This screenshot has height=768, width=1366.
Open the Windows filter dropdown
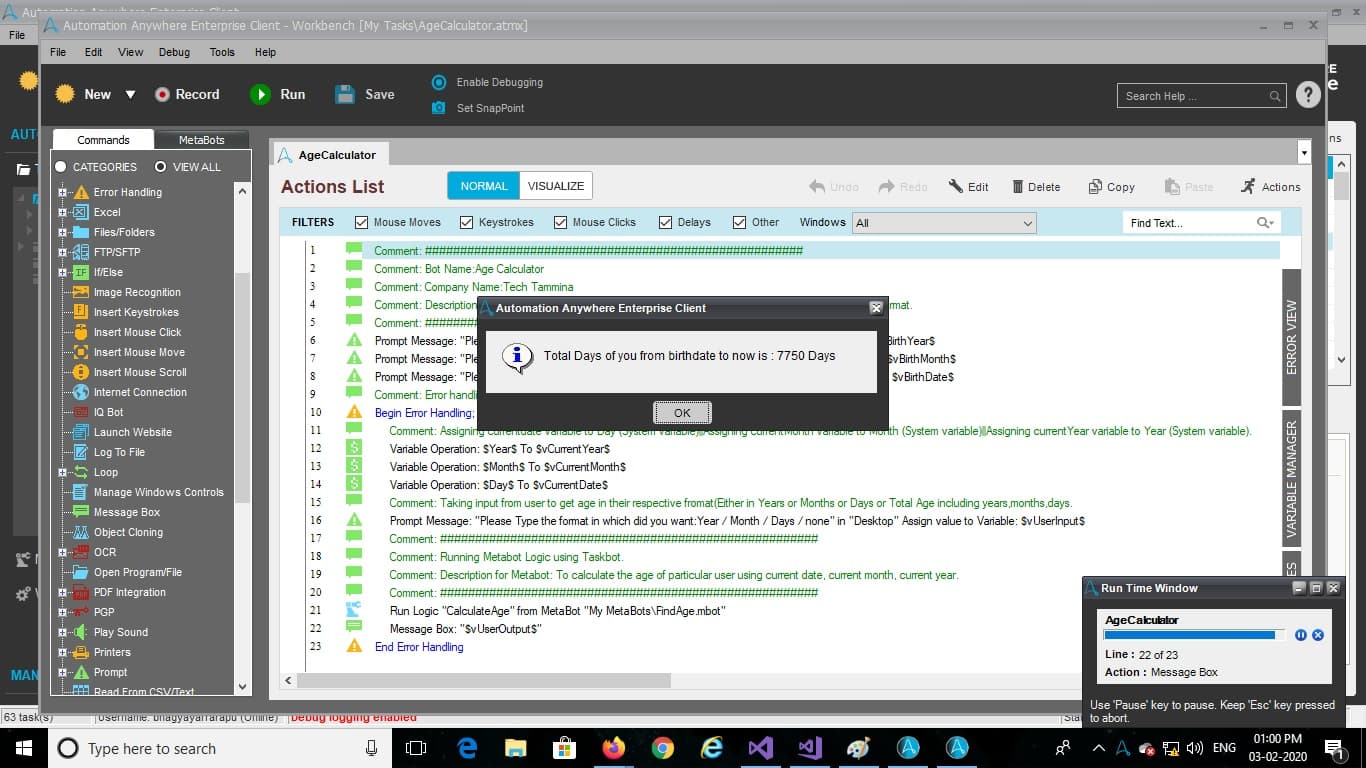(x=944, y=223)
